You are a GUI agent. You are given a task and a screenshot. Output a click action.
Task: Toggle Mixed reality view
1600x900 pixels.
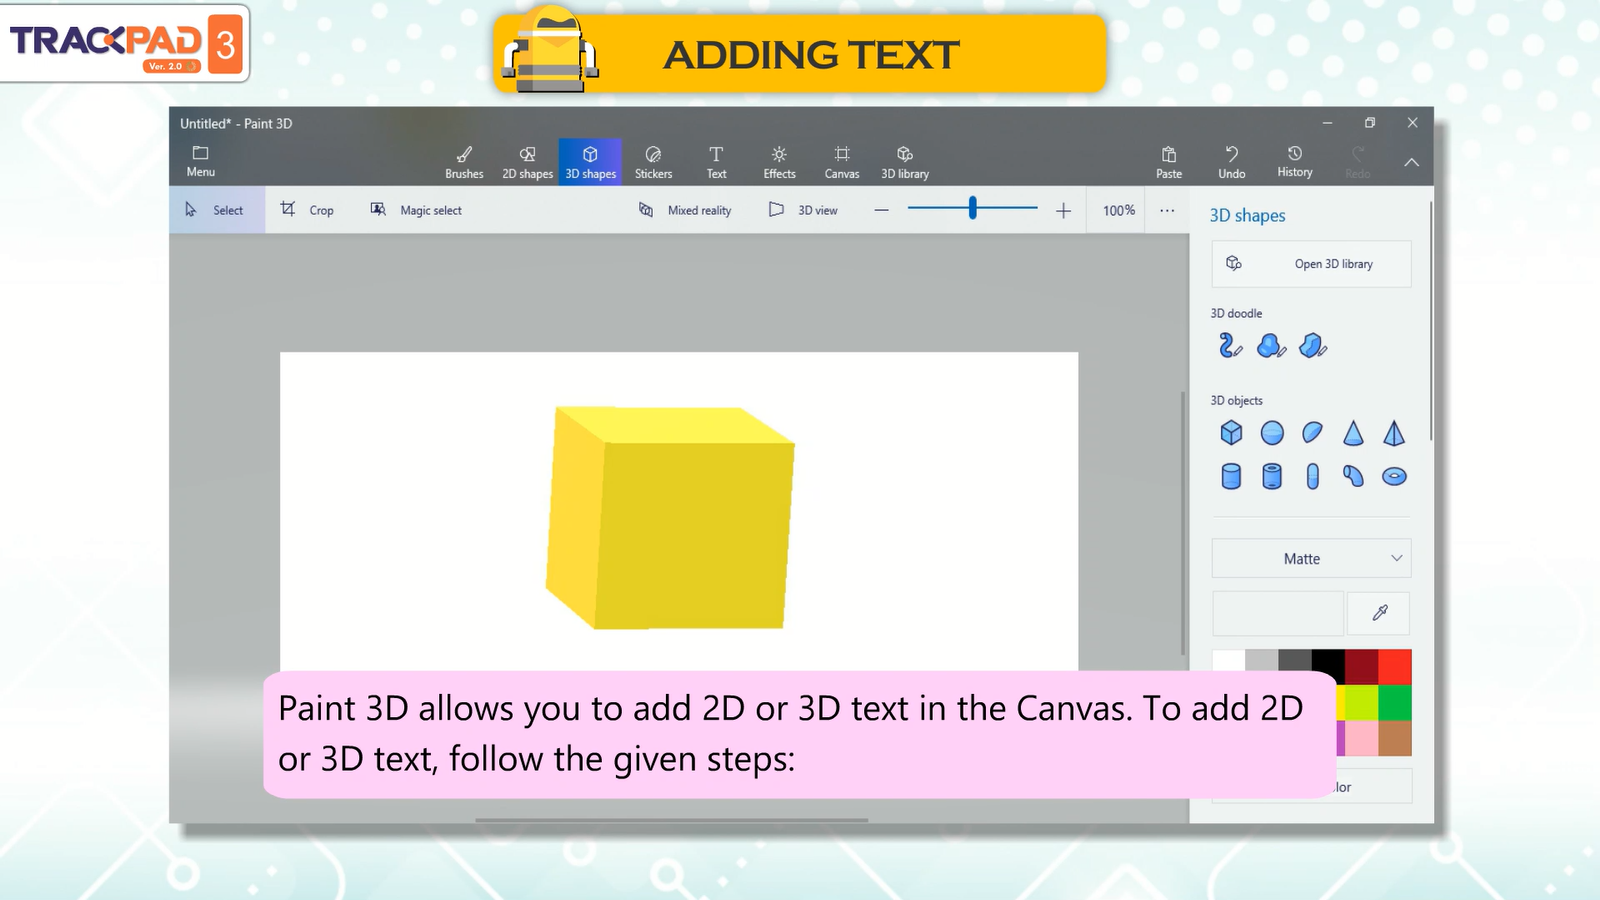pos(685,210)
